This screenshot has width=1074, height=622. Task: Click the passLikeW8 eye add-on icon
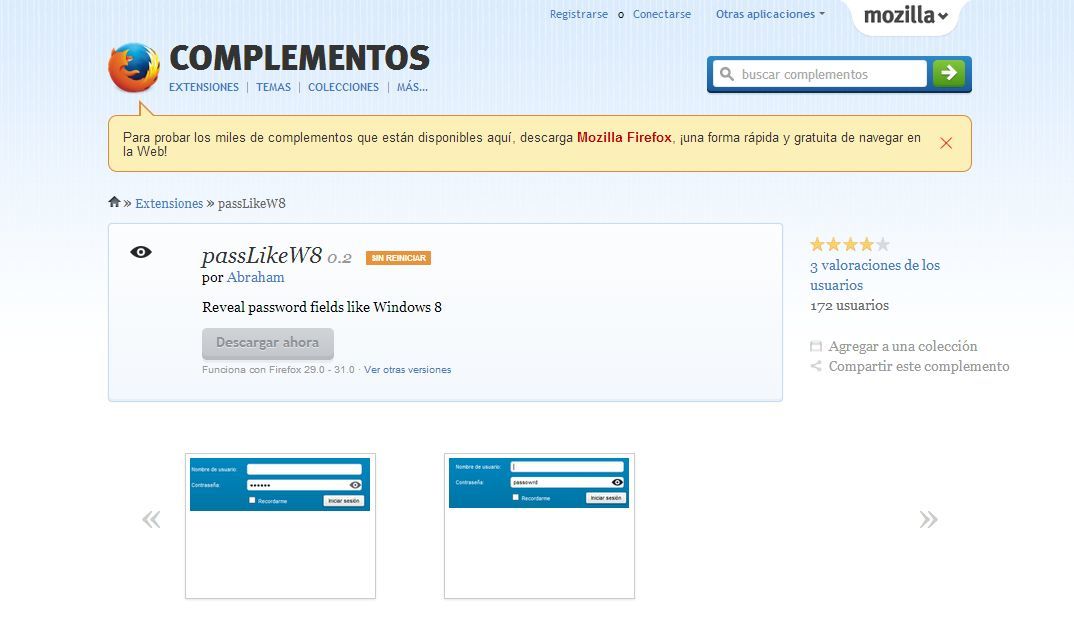141,252
